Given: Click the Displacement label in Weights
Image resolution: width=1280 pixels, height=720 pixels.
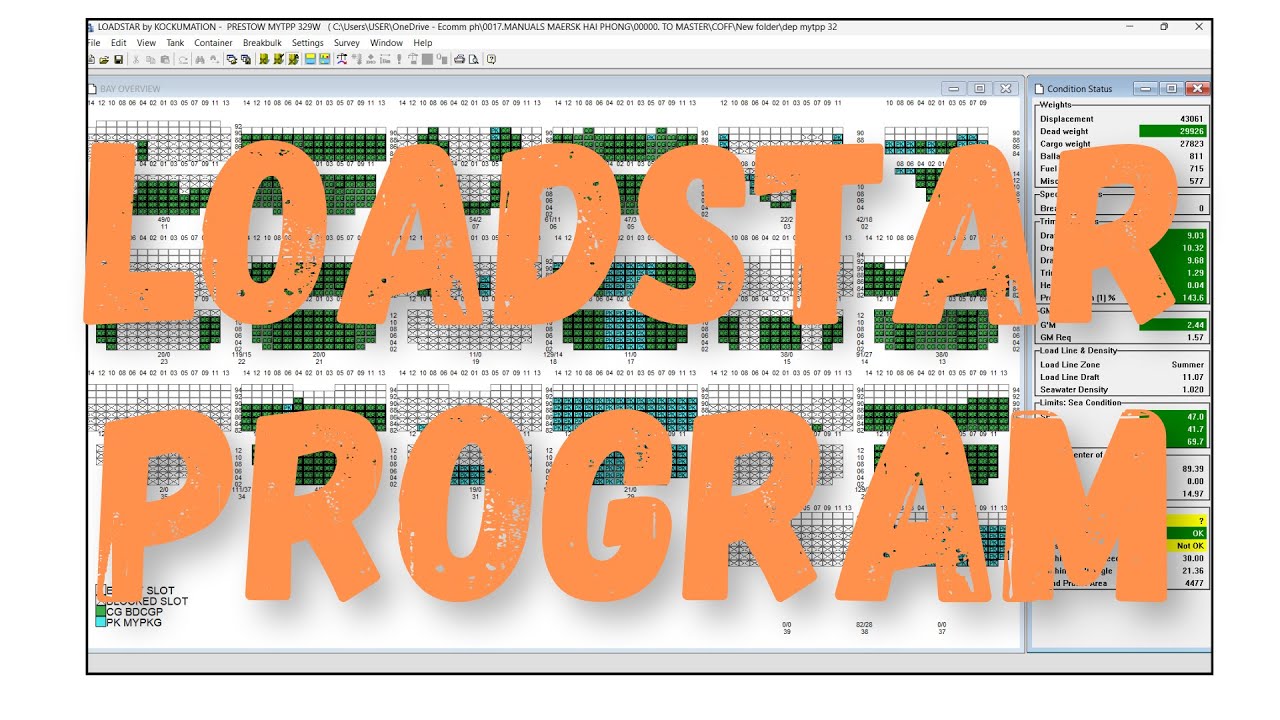Looking at the screenshot, I should coord(1066,119).
